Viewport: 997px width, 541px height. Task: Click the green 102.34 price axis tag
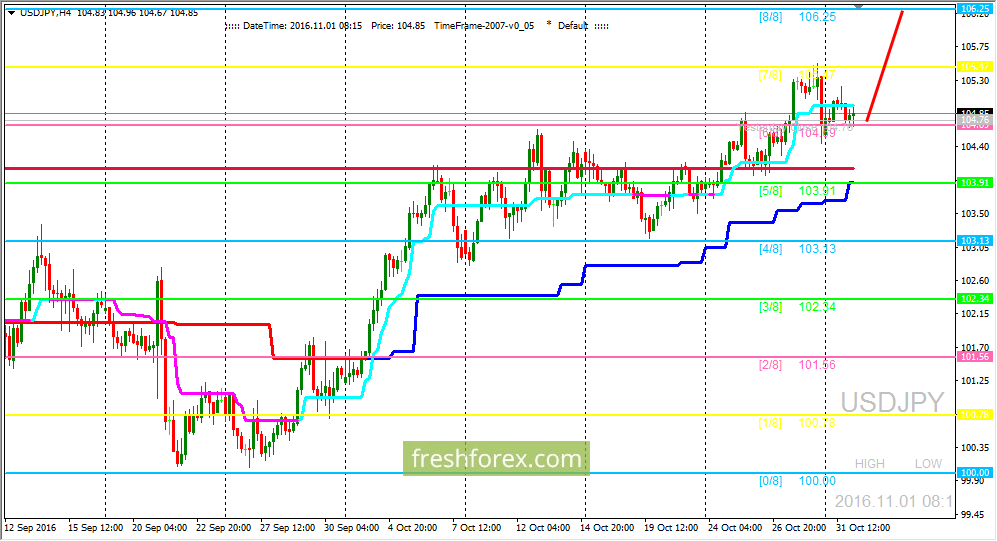click(x=975, y=299)
